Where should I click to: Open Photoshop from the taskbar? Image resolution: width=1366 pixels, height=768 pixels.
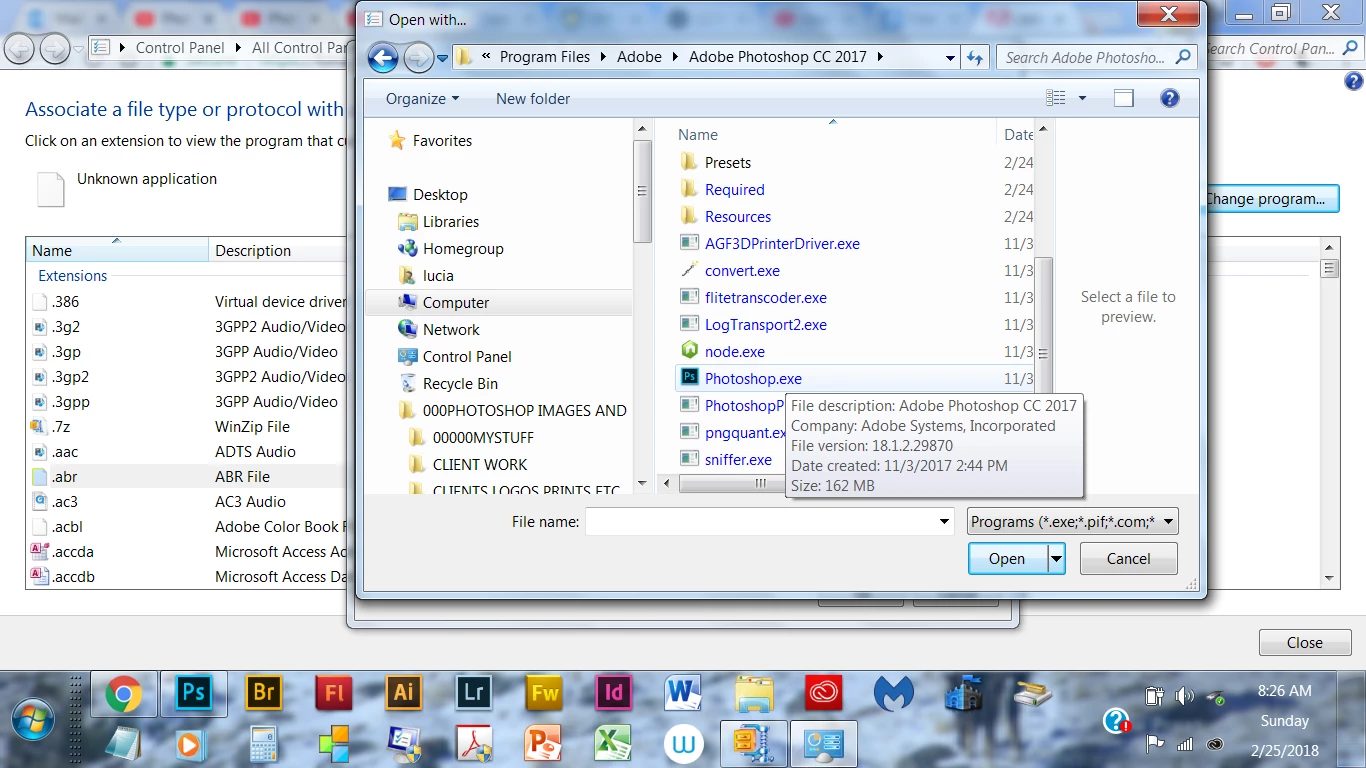(194, 692)
